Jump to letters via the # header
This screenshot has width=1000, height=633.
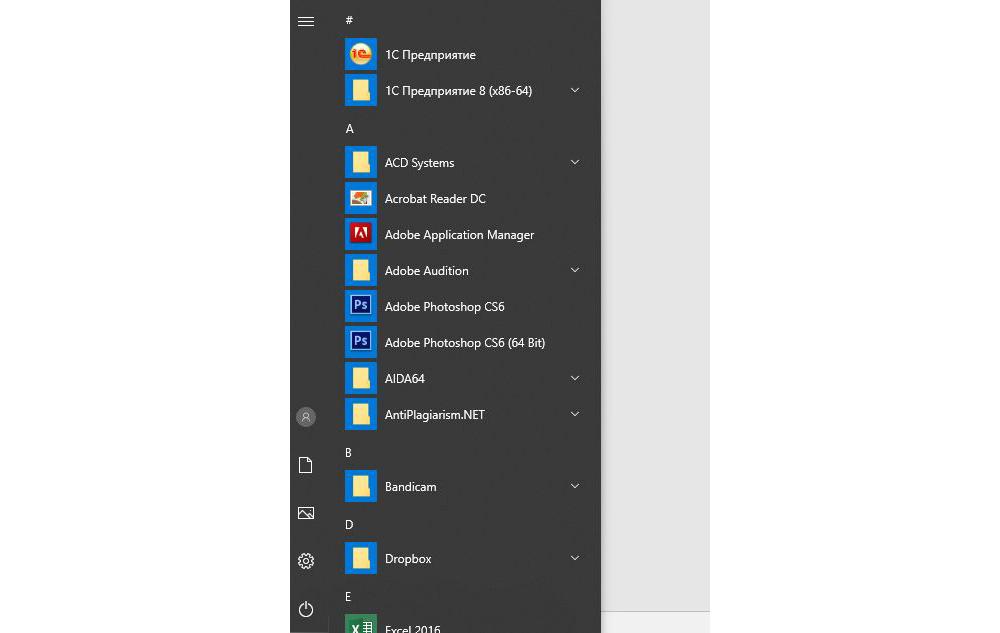(x=349, y=20)
